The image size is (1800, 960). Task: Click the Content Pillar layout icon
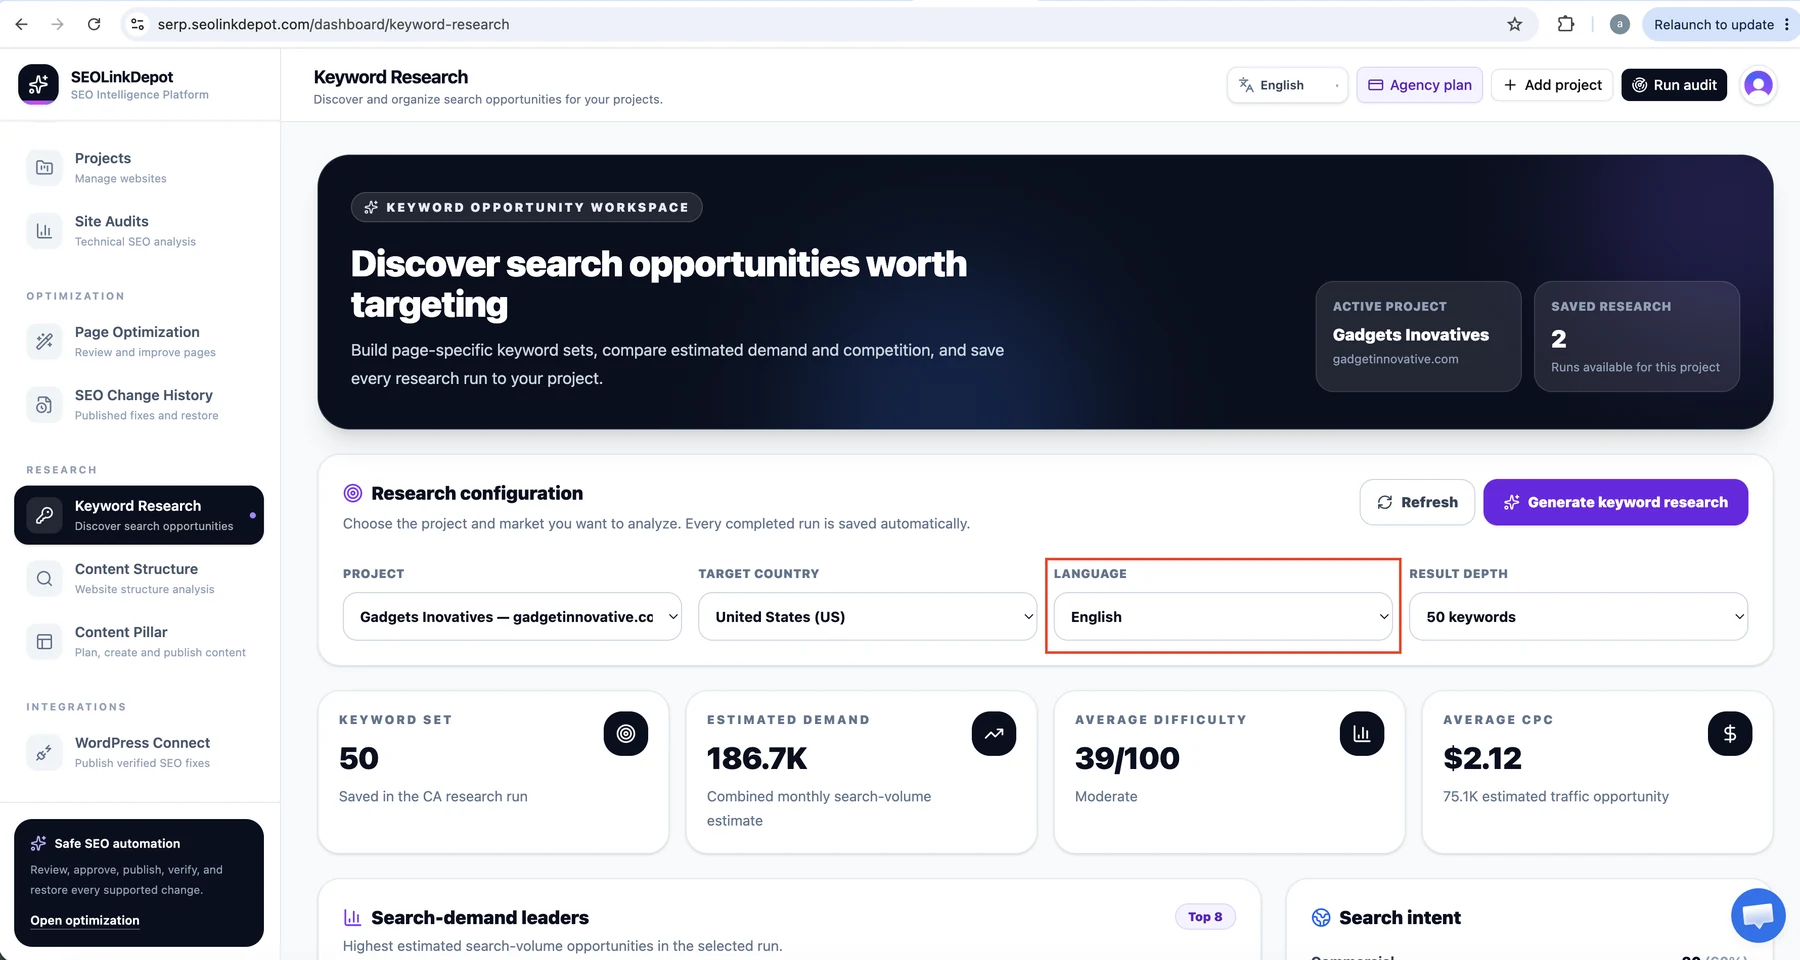44,641
